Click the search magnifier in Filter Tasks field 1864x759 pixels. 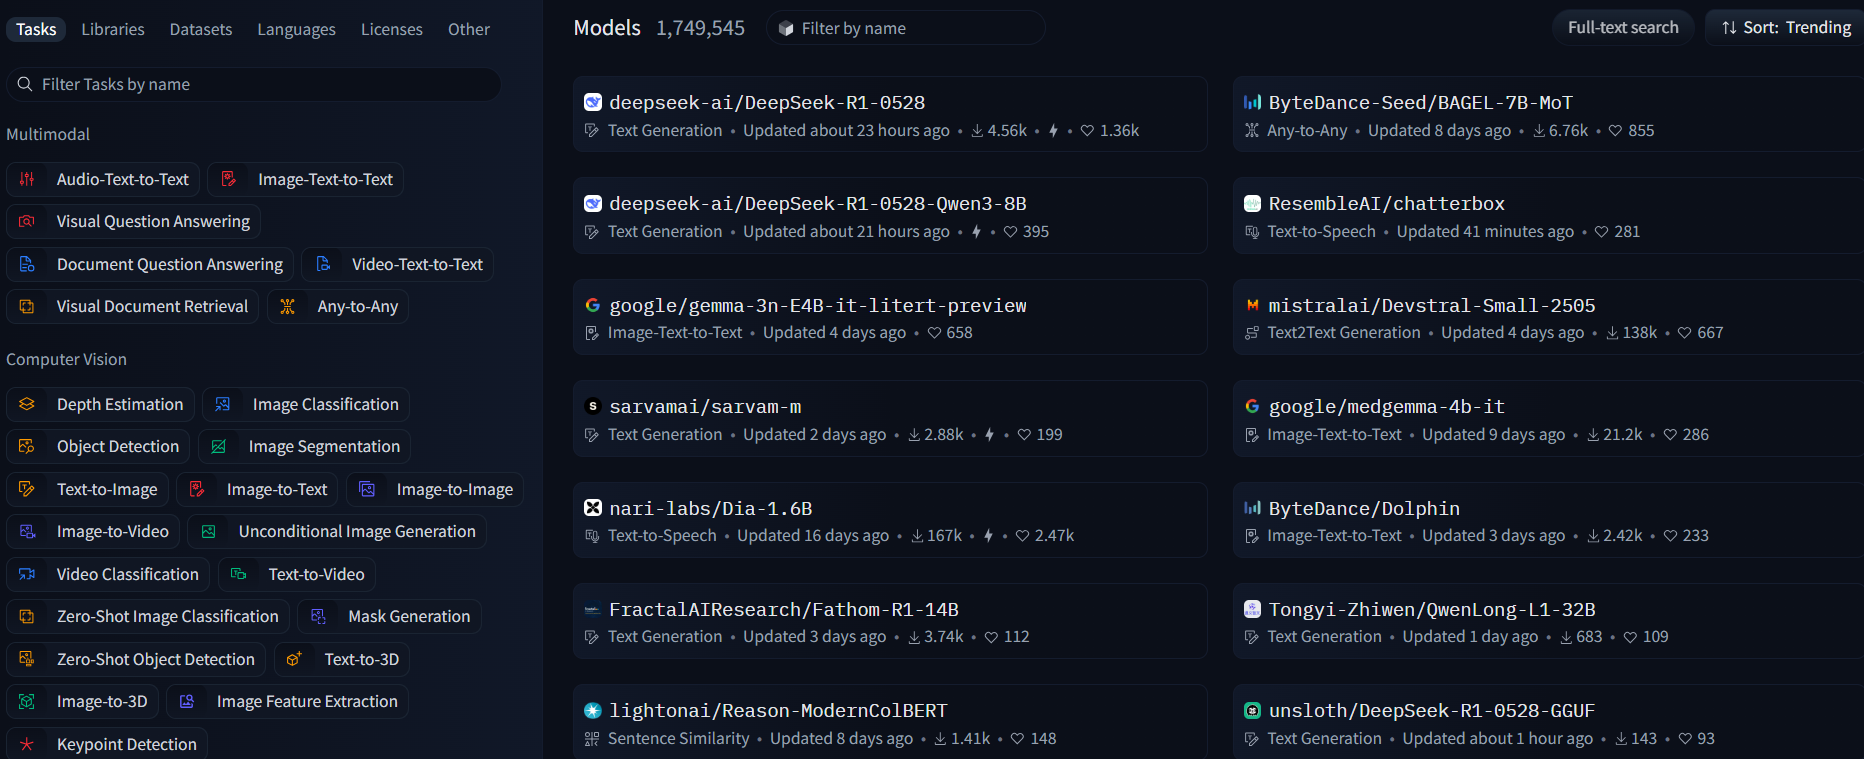coord(25,84)
